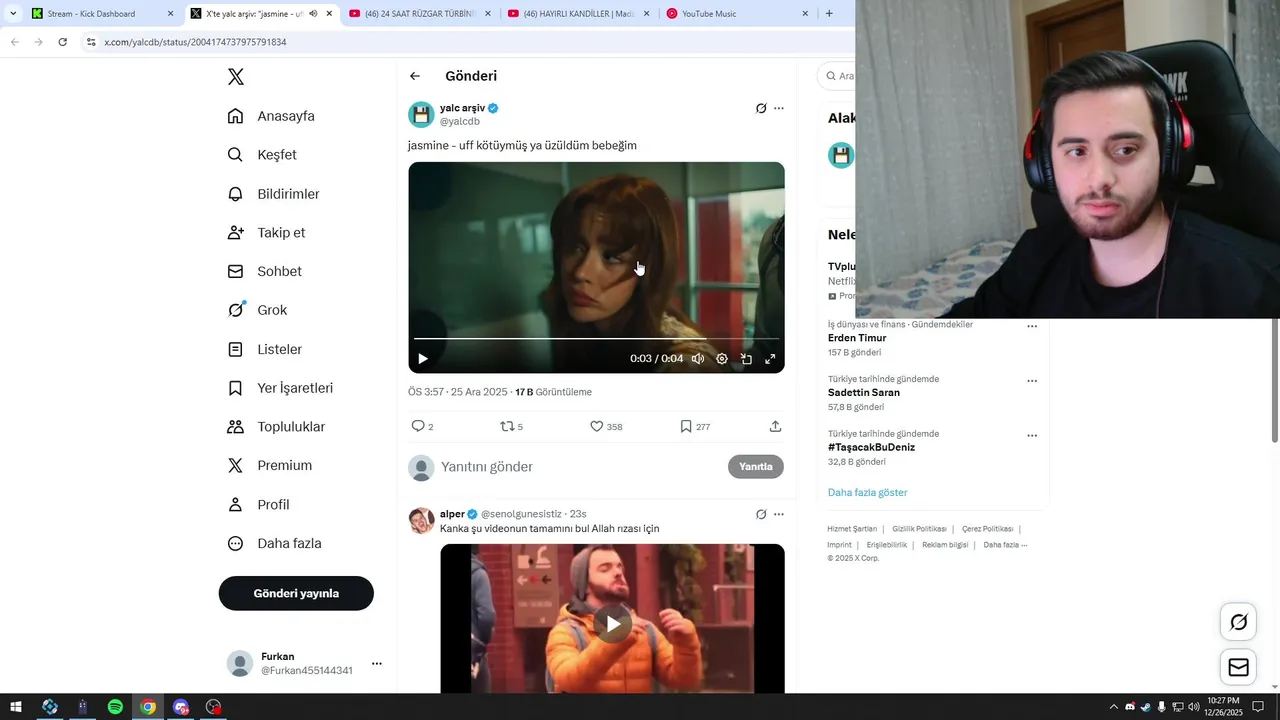Go back with the Gönderi arrow

(415, 76)
